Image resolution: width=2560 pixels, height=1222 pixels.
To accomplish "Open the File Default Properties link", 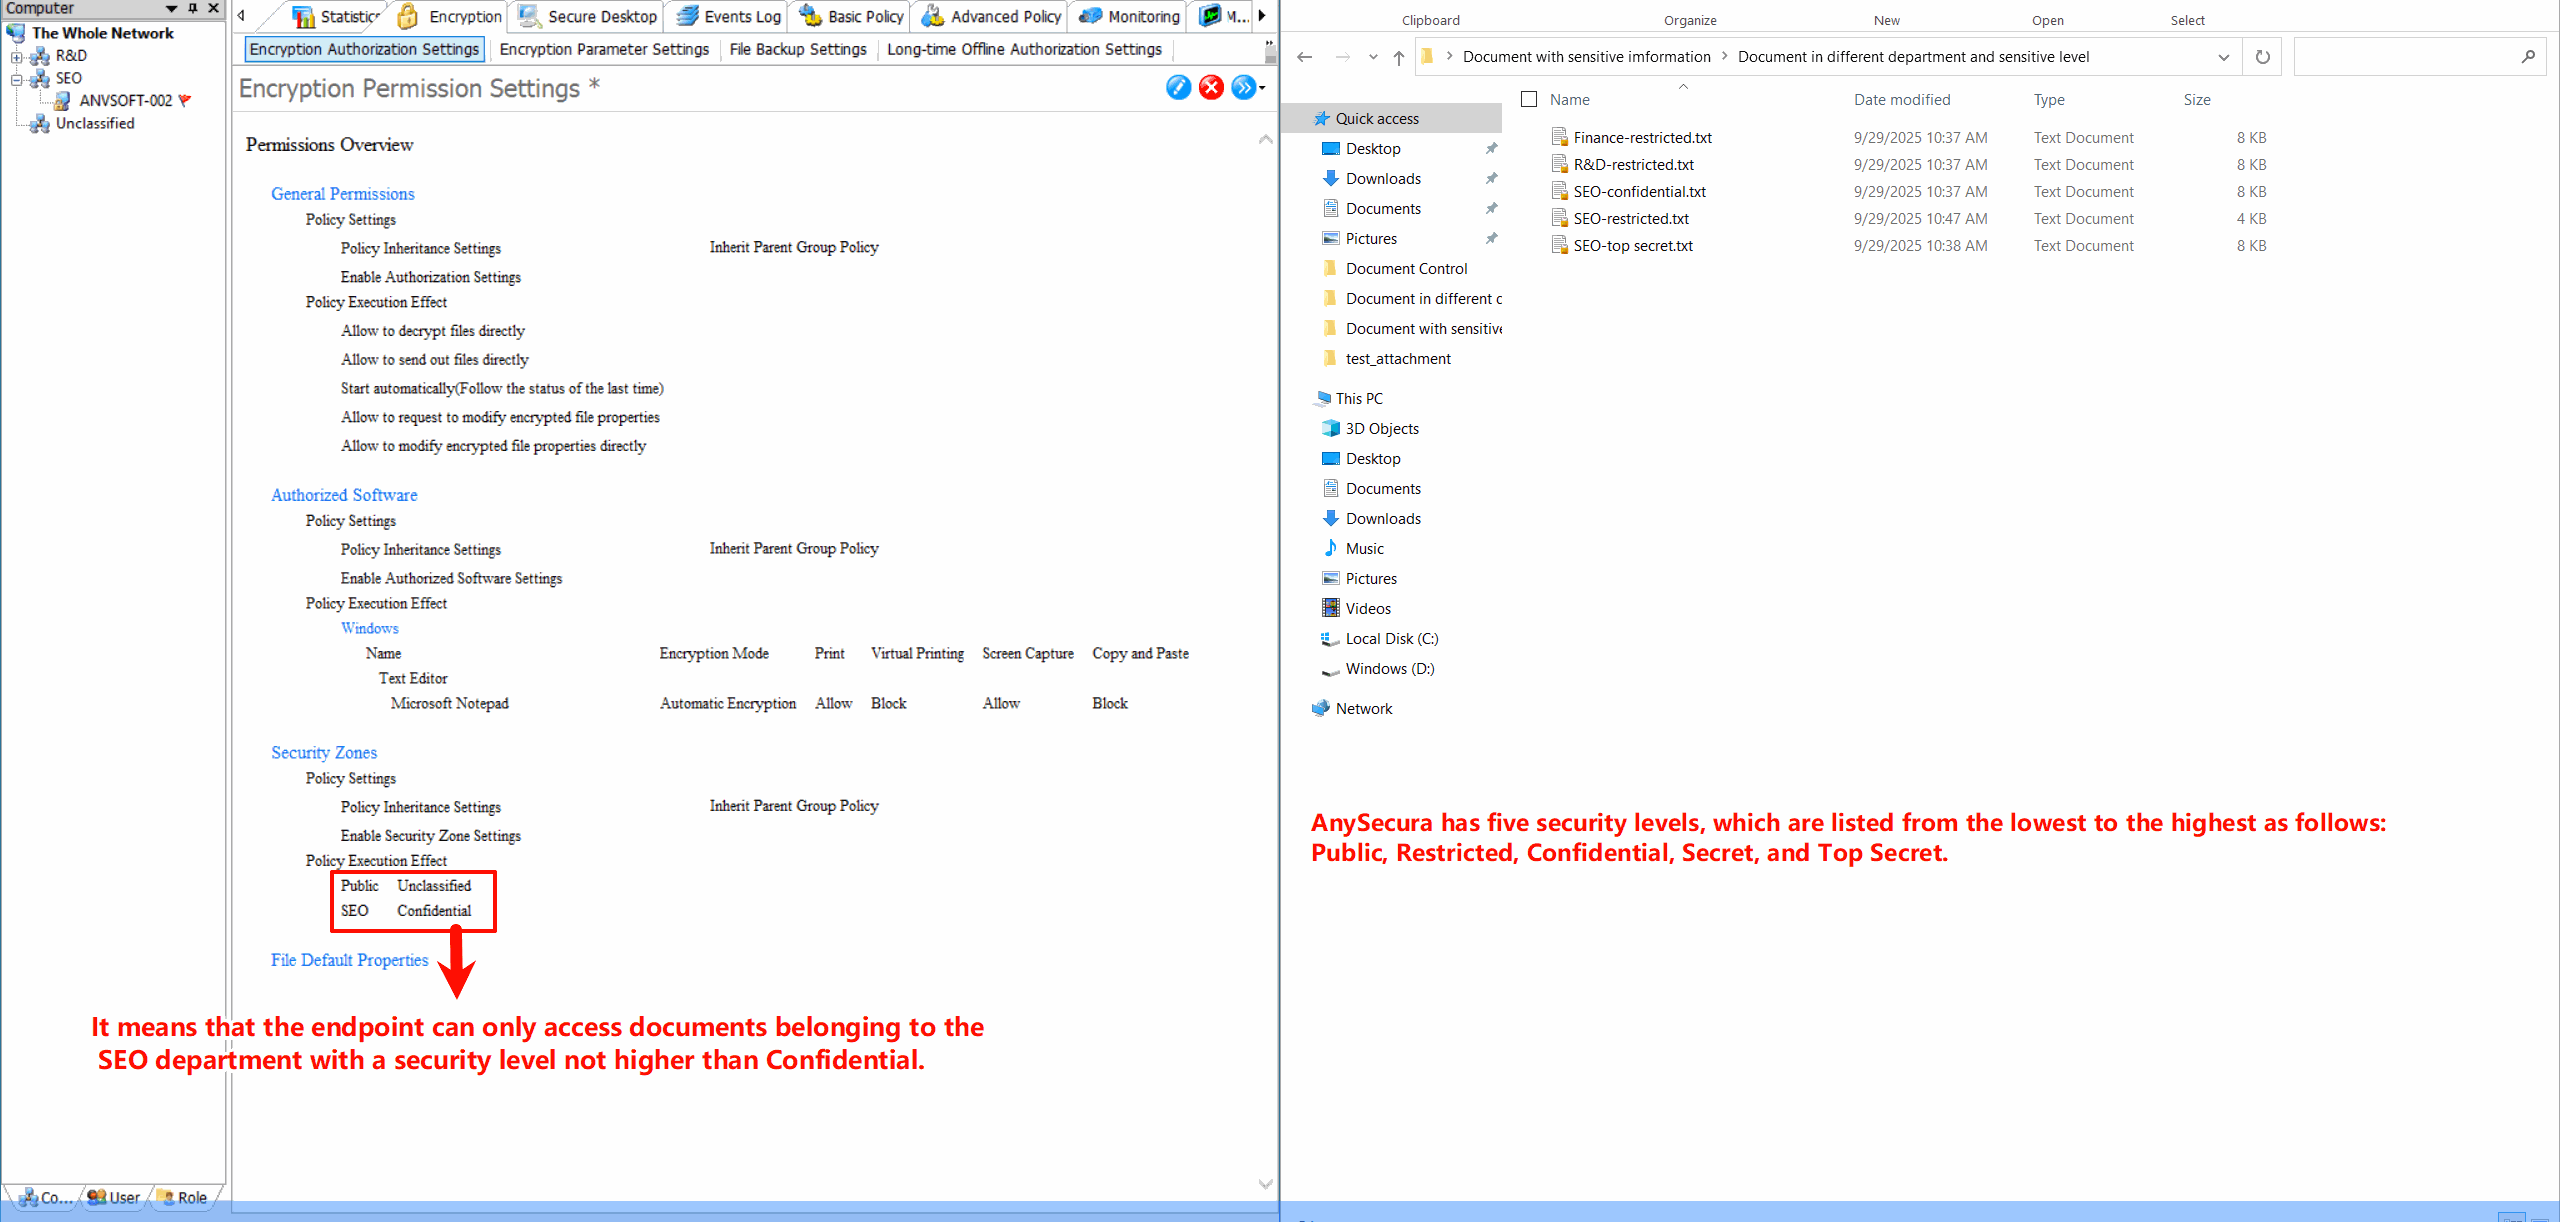I will [349, 960].
